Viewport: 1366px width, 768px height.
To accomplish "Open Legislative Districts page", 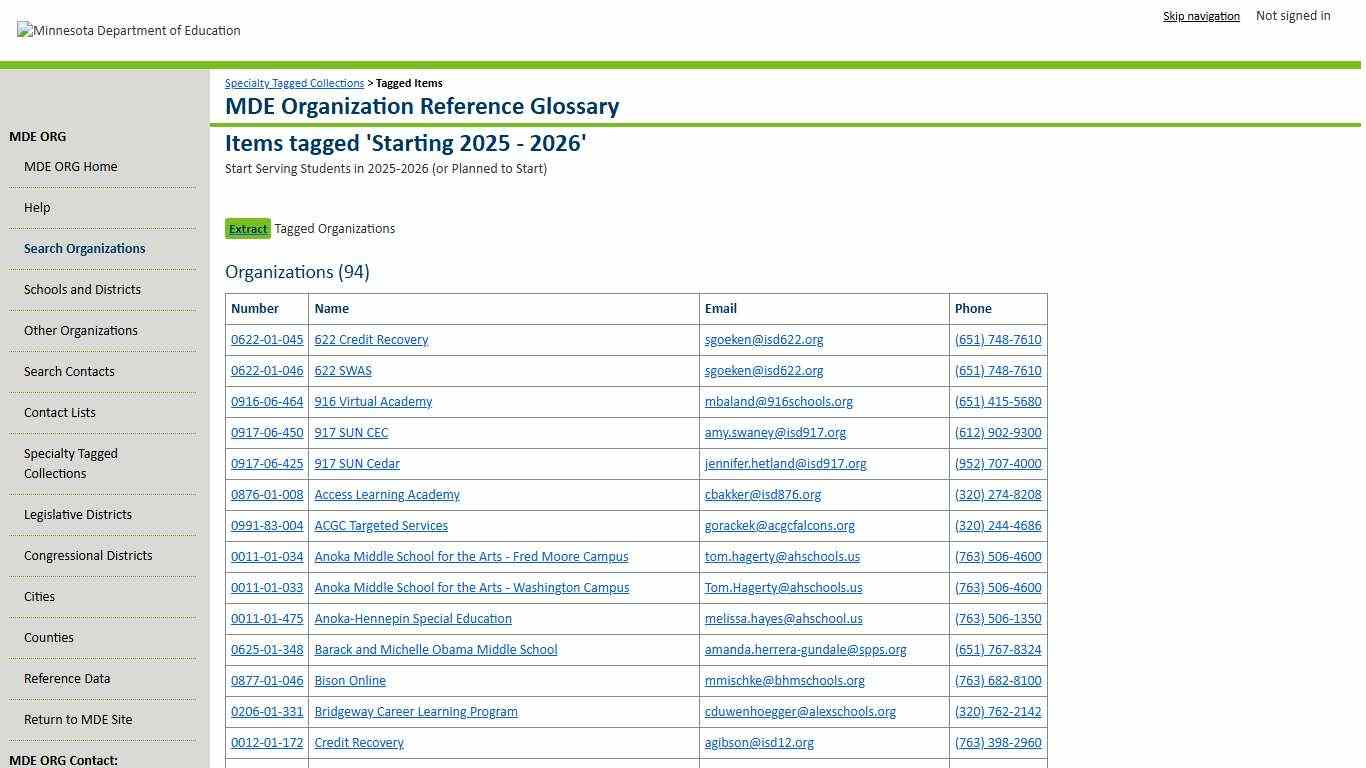I will (78, 514).
